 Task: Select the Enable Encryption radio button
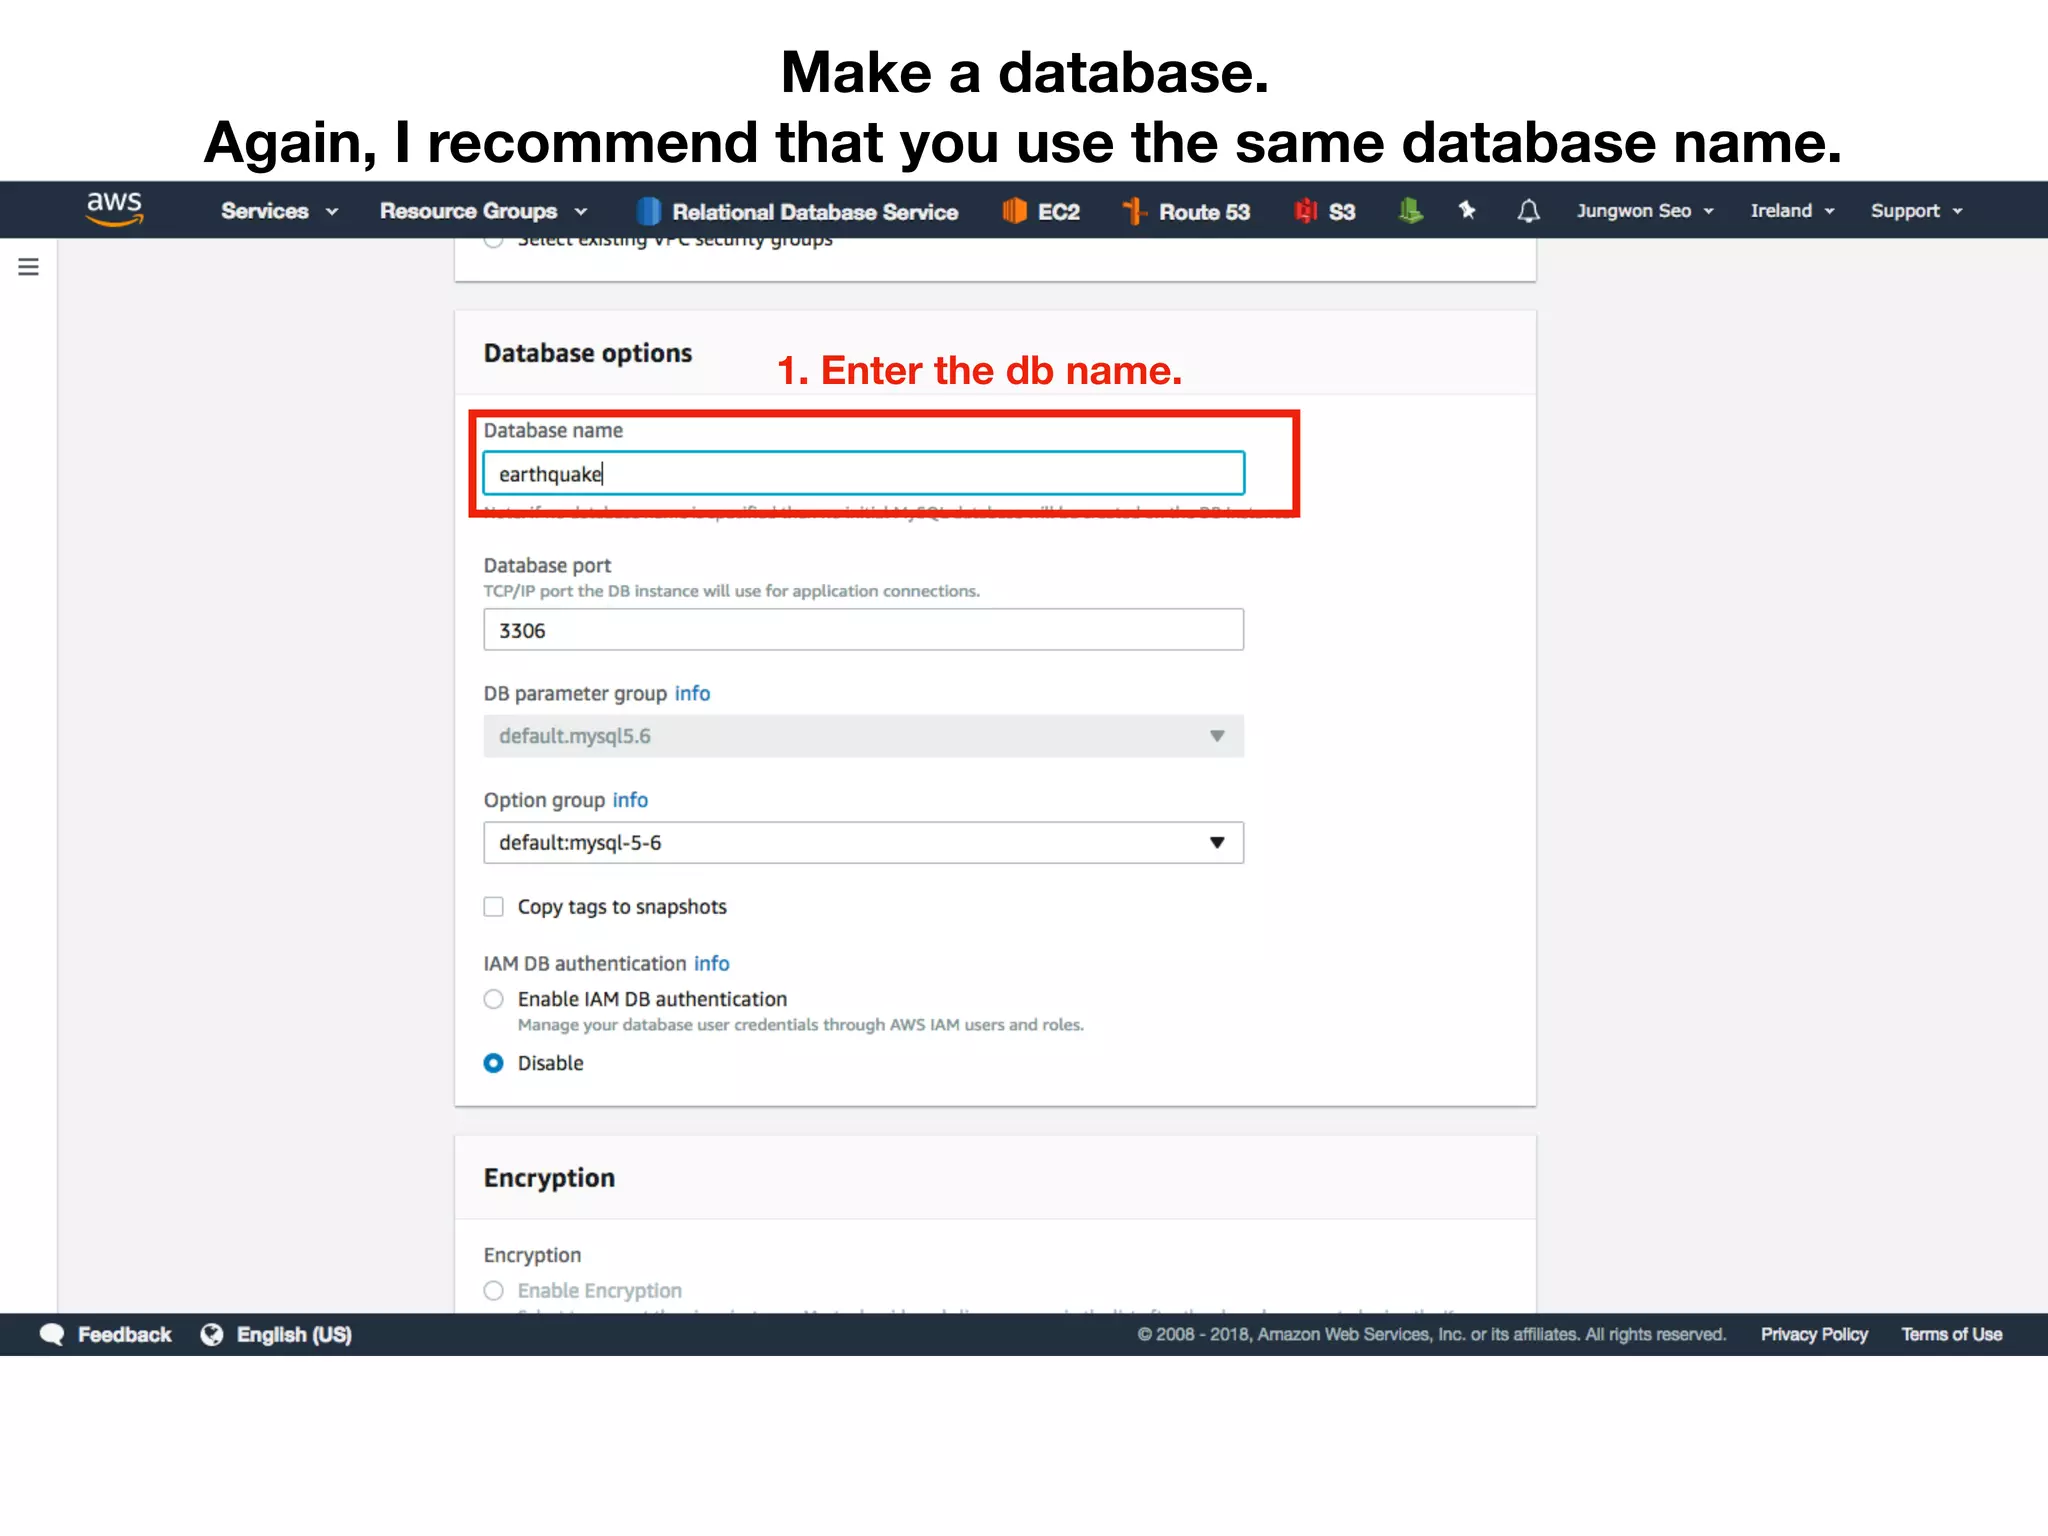[x=493, y=1291]
